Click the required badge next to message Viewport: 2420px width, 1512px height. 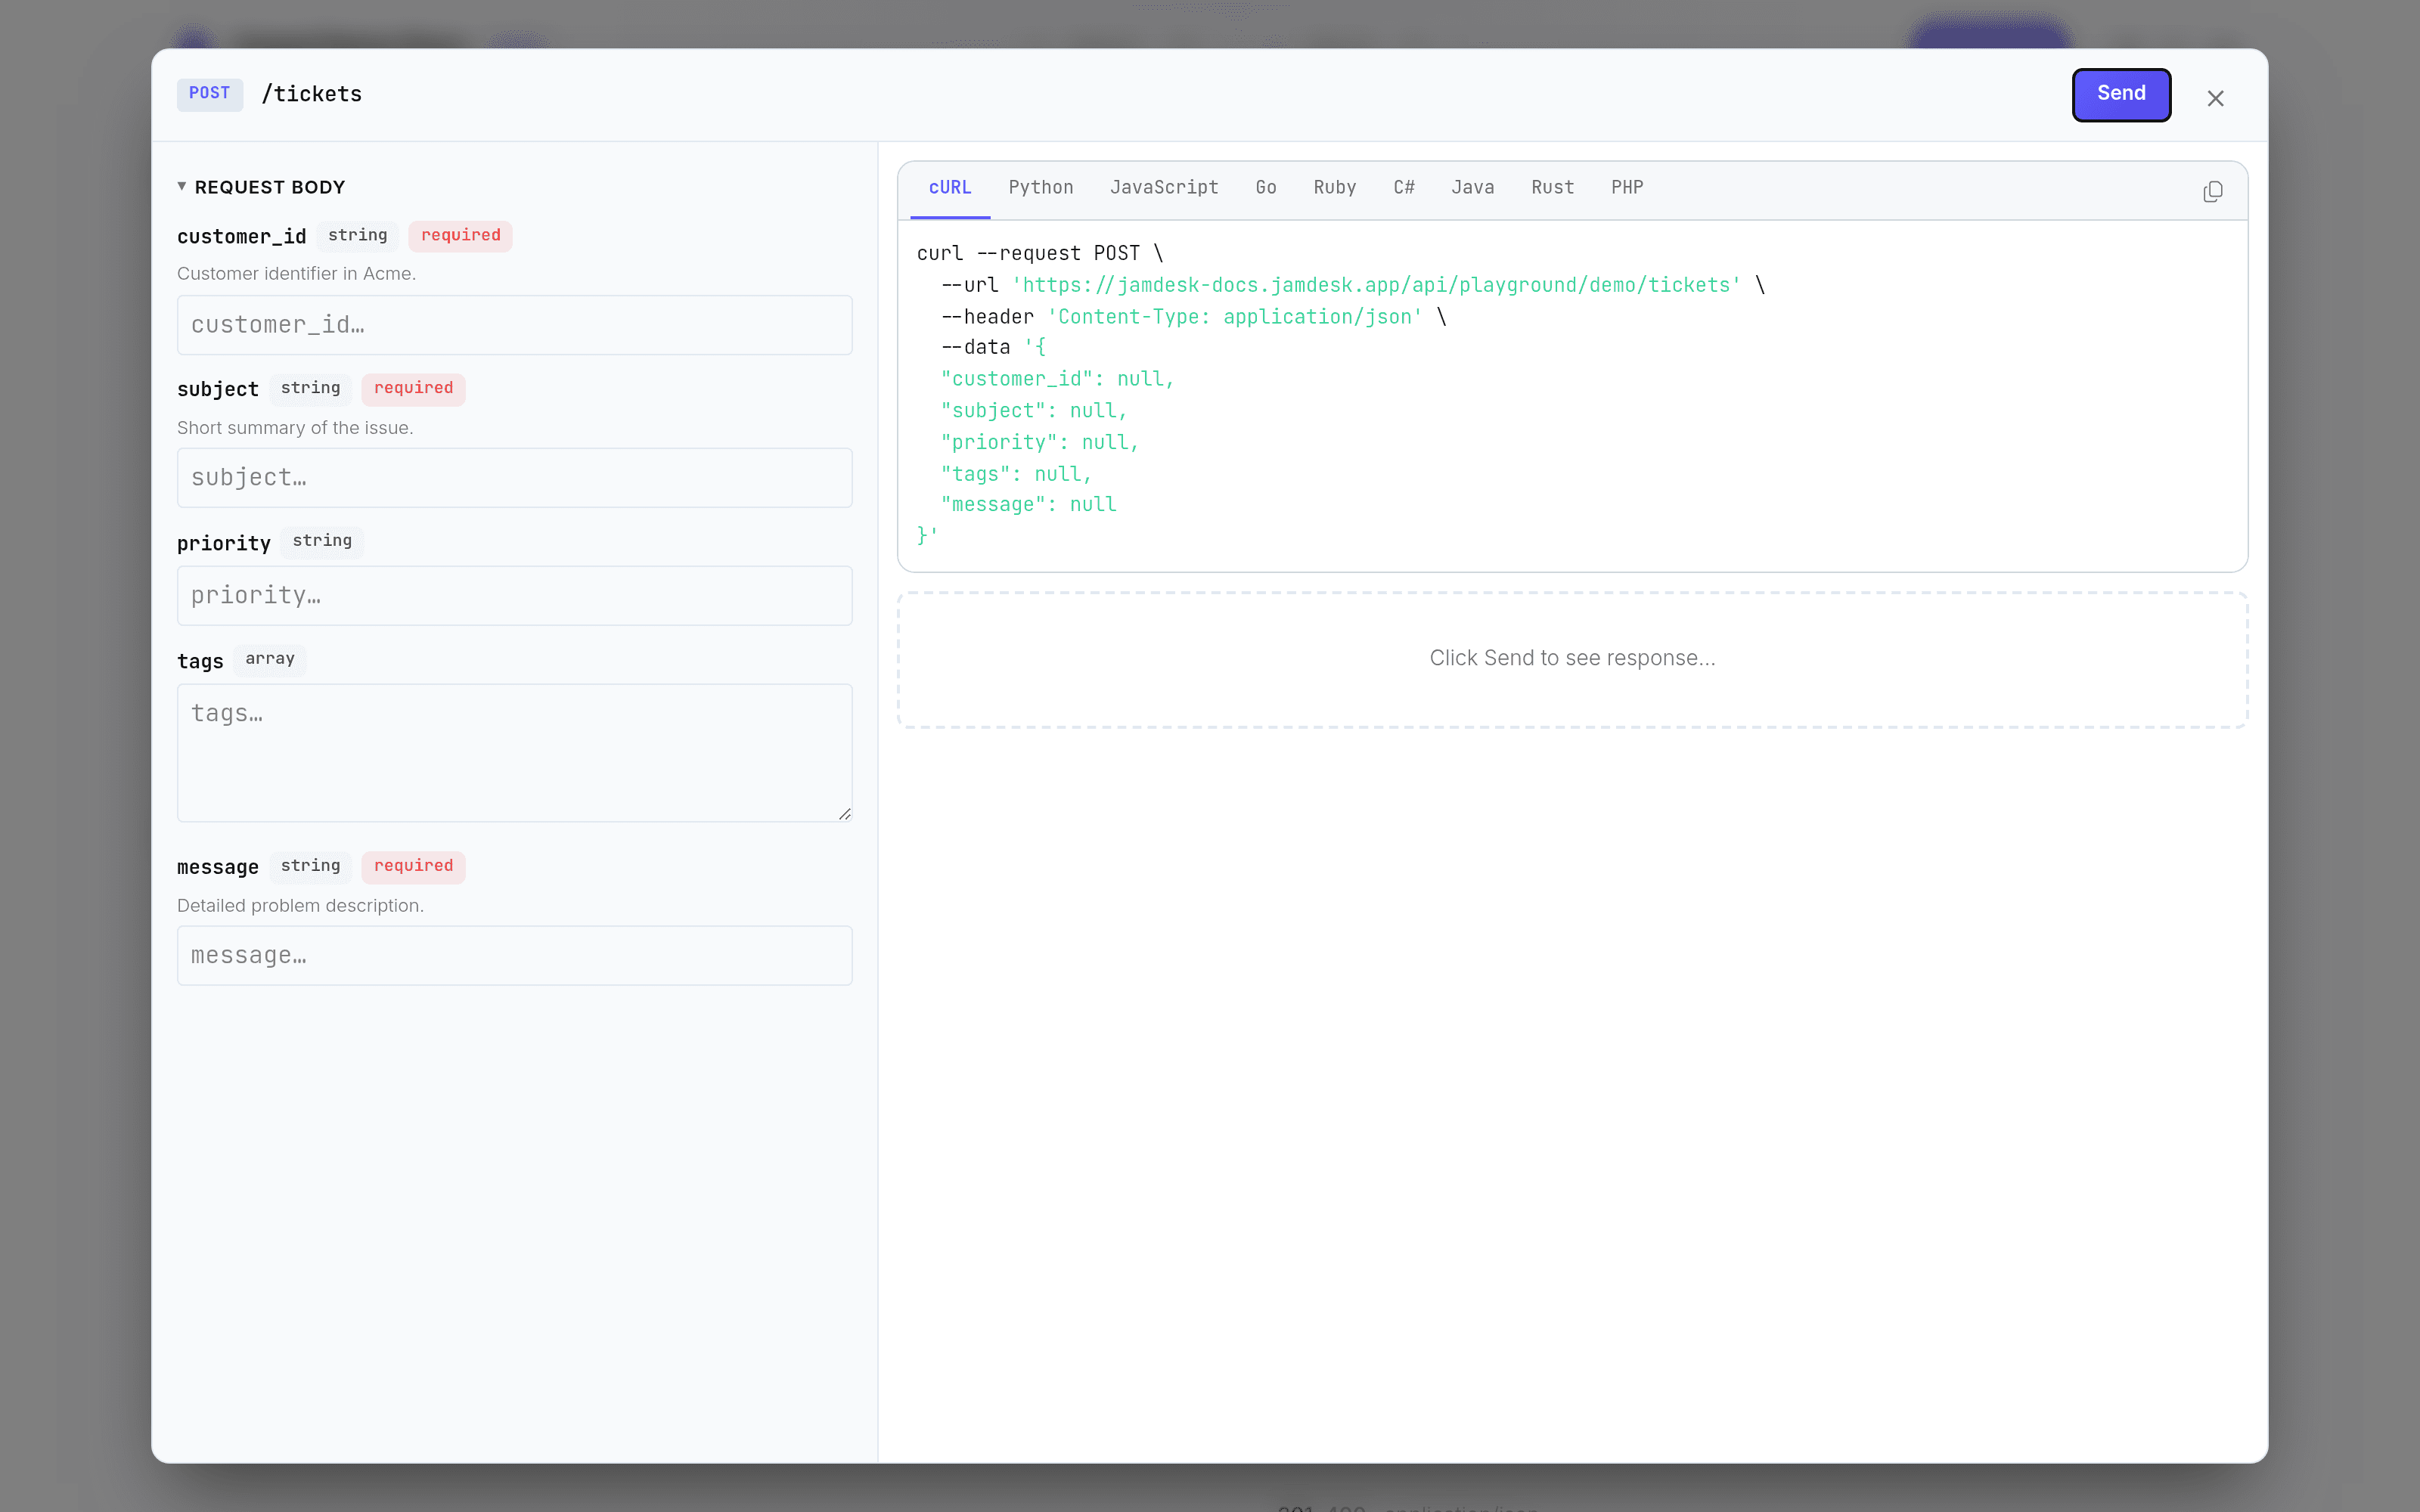tap(413, 867)
